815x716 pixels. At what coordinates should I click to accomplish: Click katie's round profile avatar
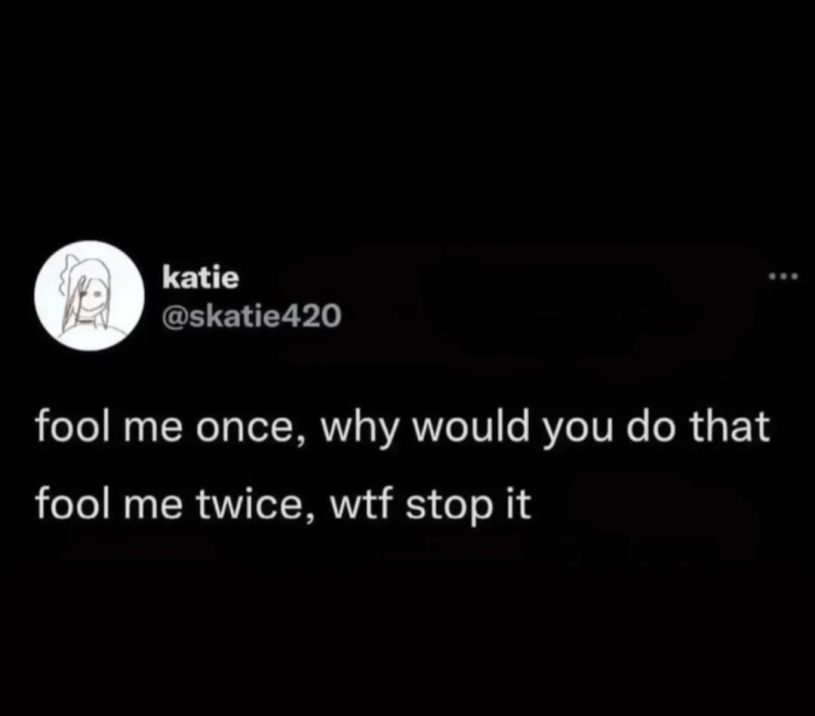[89, 296]
